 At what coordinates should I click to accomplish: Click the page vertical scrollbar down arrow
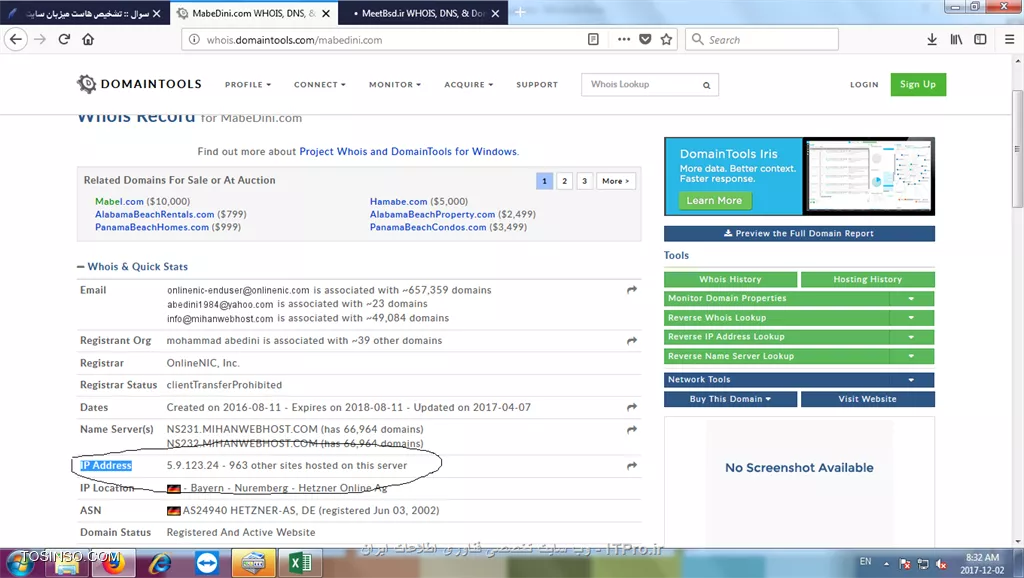click(1017, 541)
